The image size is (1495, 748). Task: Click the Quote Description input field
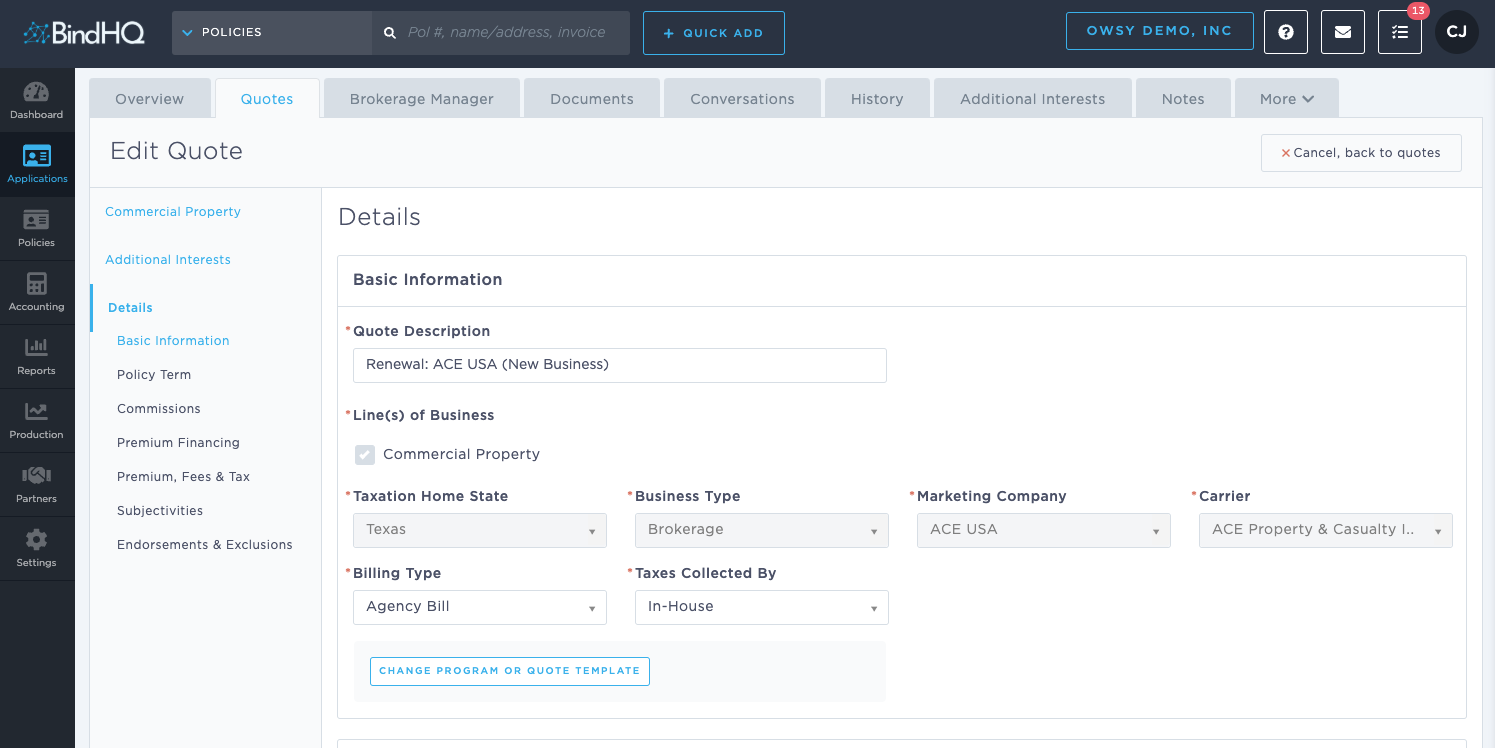620,365
